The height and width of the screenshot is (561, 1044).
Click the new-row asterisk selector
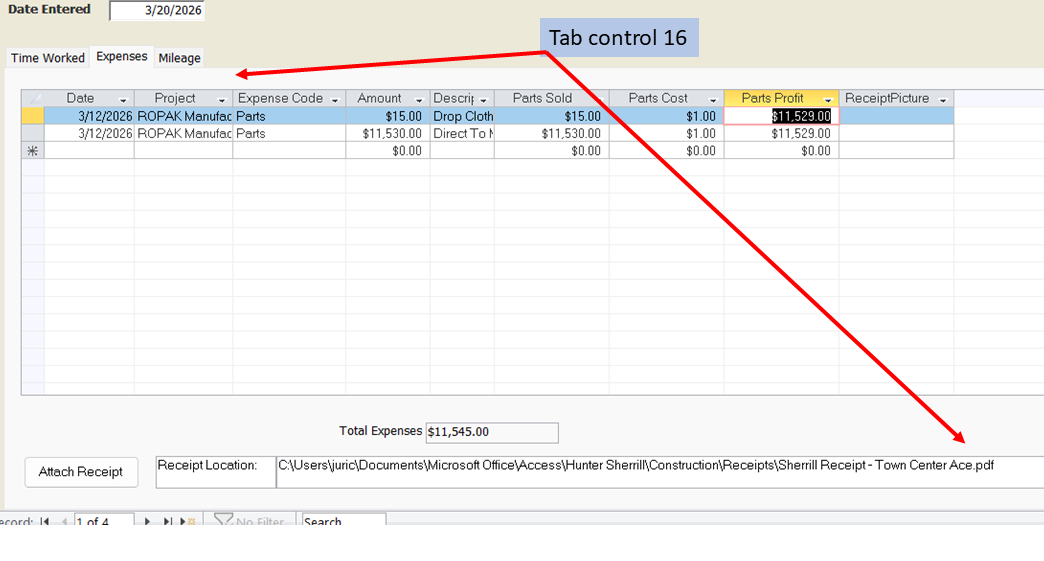point(33,151)
